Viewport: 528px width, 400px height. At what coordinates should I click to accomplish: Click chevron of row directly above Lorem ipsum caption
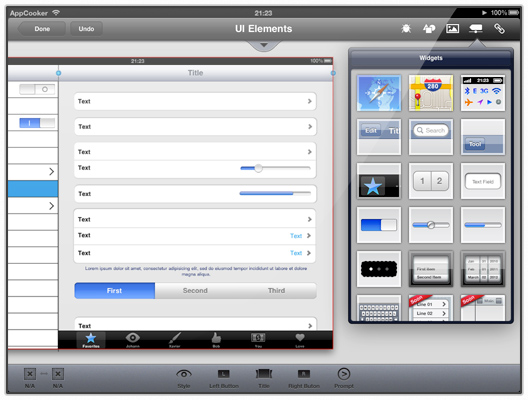pyautogui.click(x=309, y=253)
